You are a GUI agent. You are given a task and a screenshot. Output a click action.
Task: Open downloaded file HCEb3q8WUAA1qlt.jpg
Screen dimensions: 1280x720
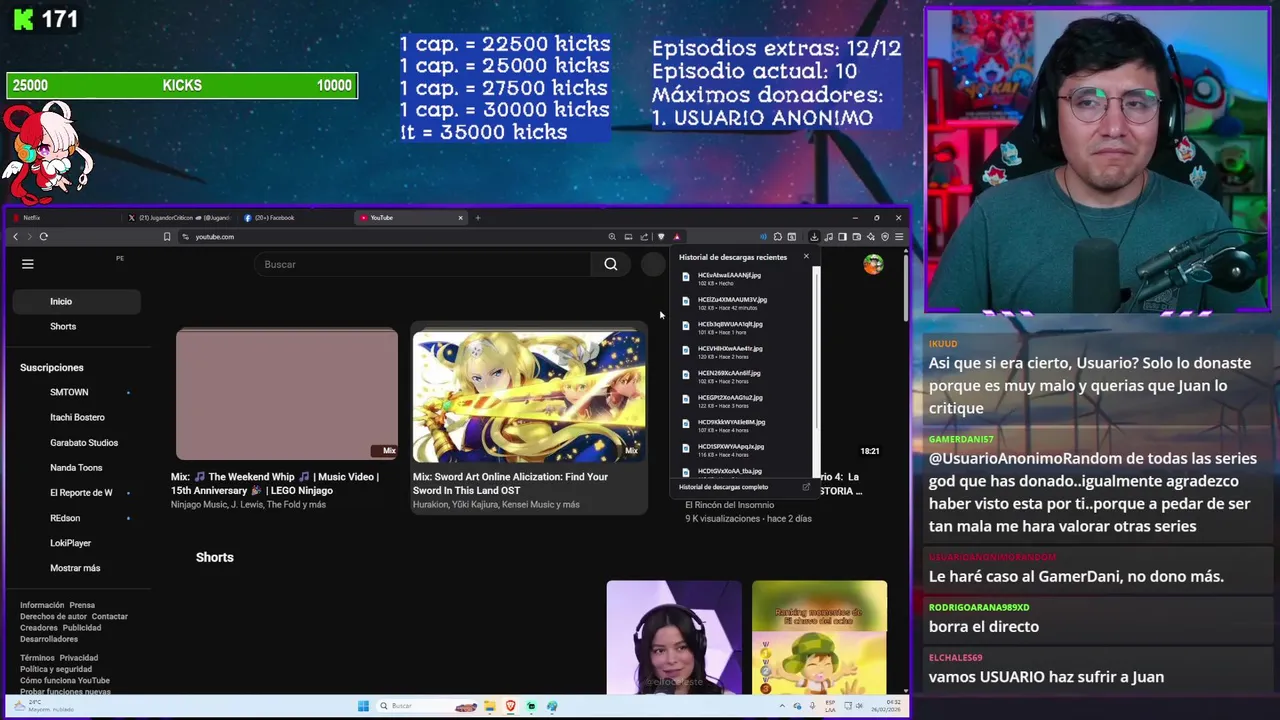(x=745, y=328)
